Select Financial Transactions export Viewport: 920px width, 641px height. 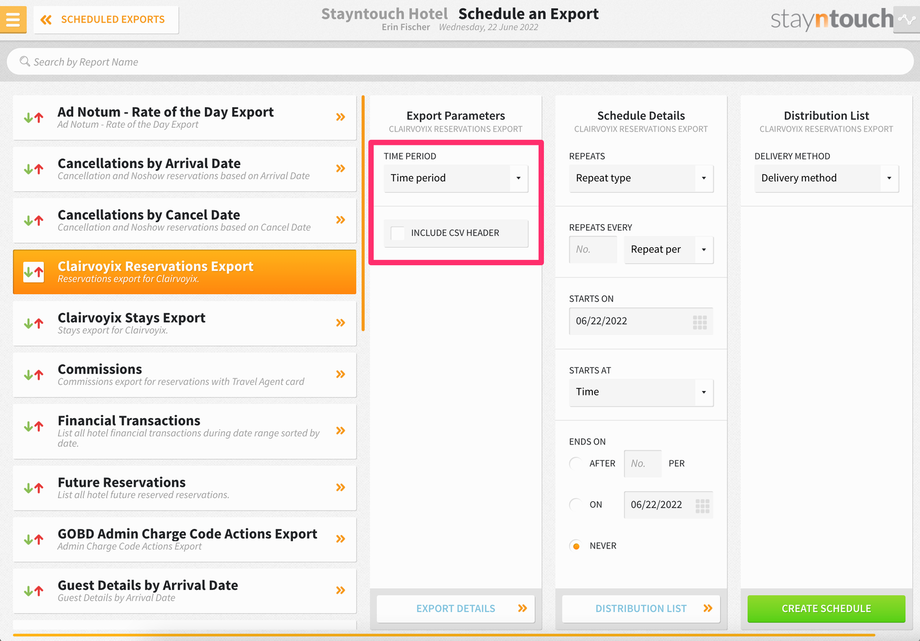184,431
